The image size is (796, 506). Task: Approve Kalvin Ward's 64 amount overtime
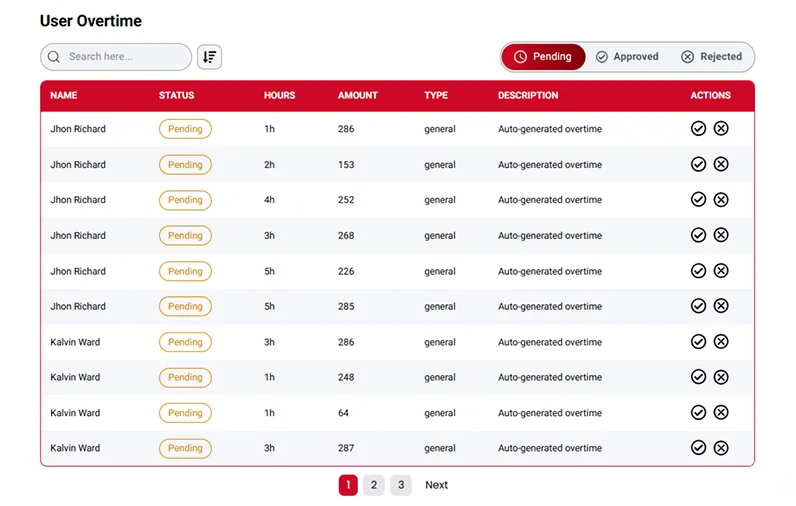(698, 413)
